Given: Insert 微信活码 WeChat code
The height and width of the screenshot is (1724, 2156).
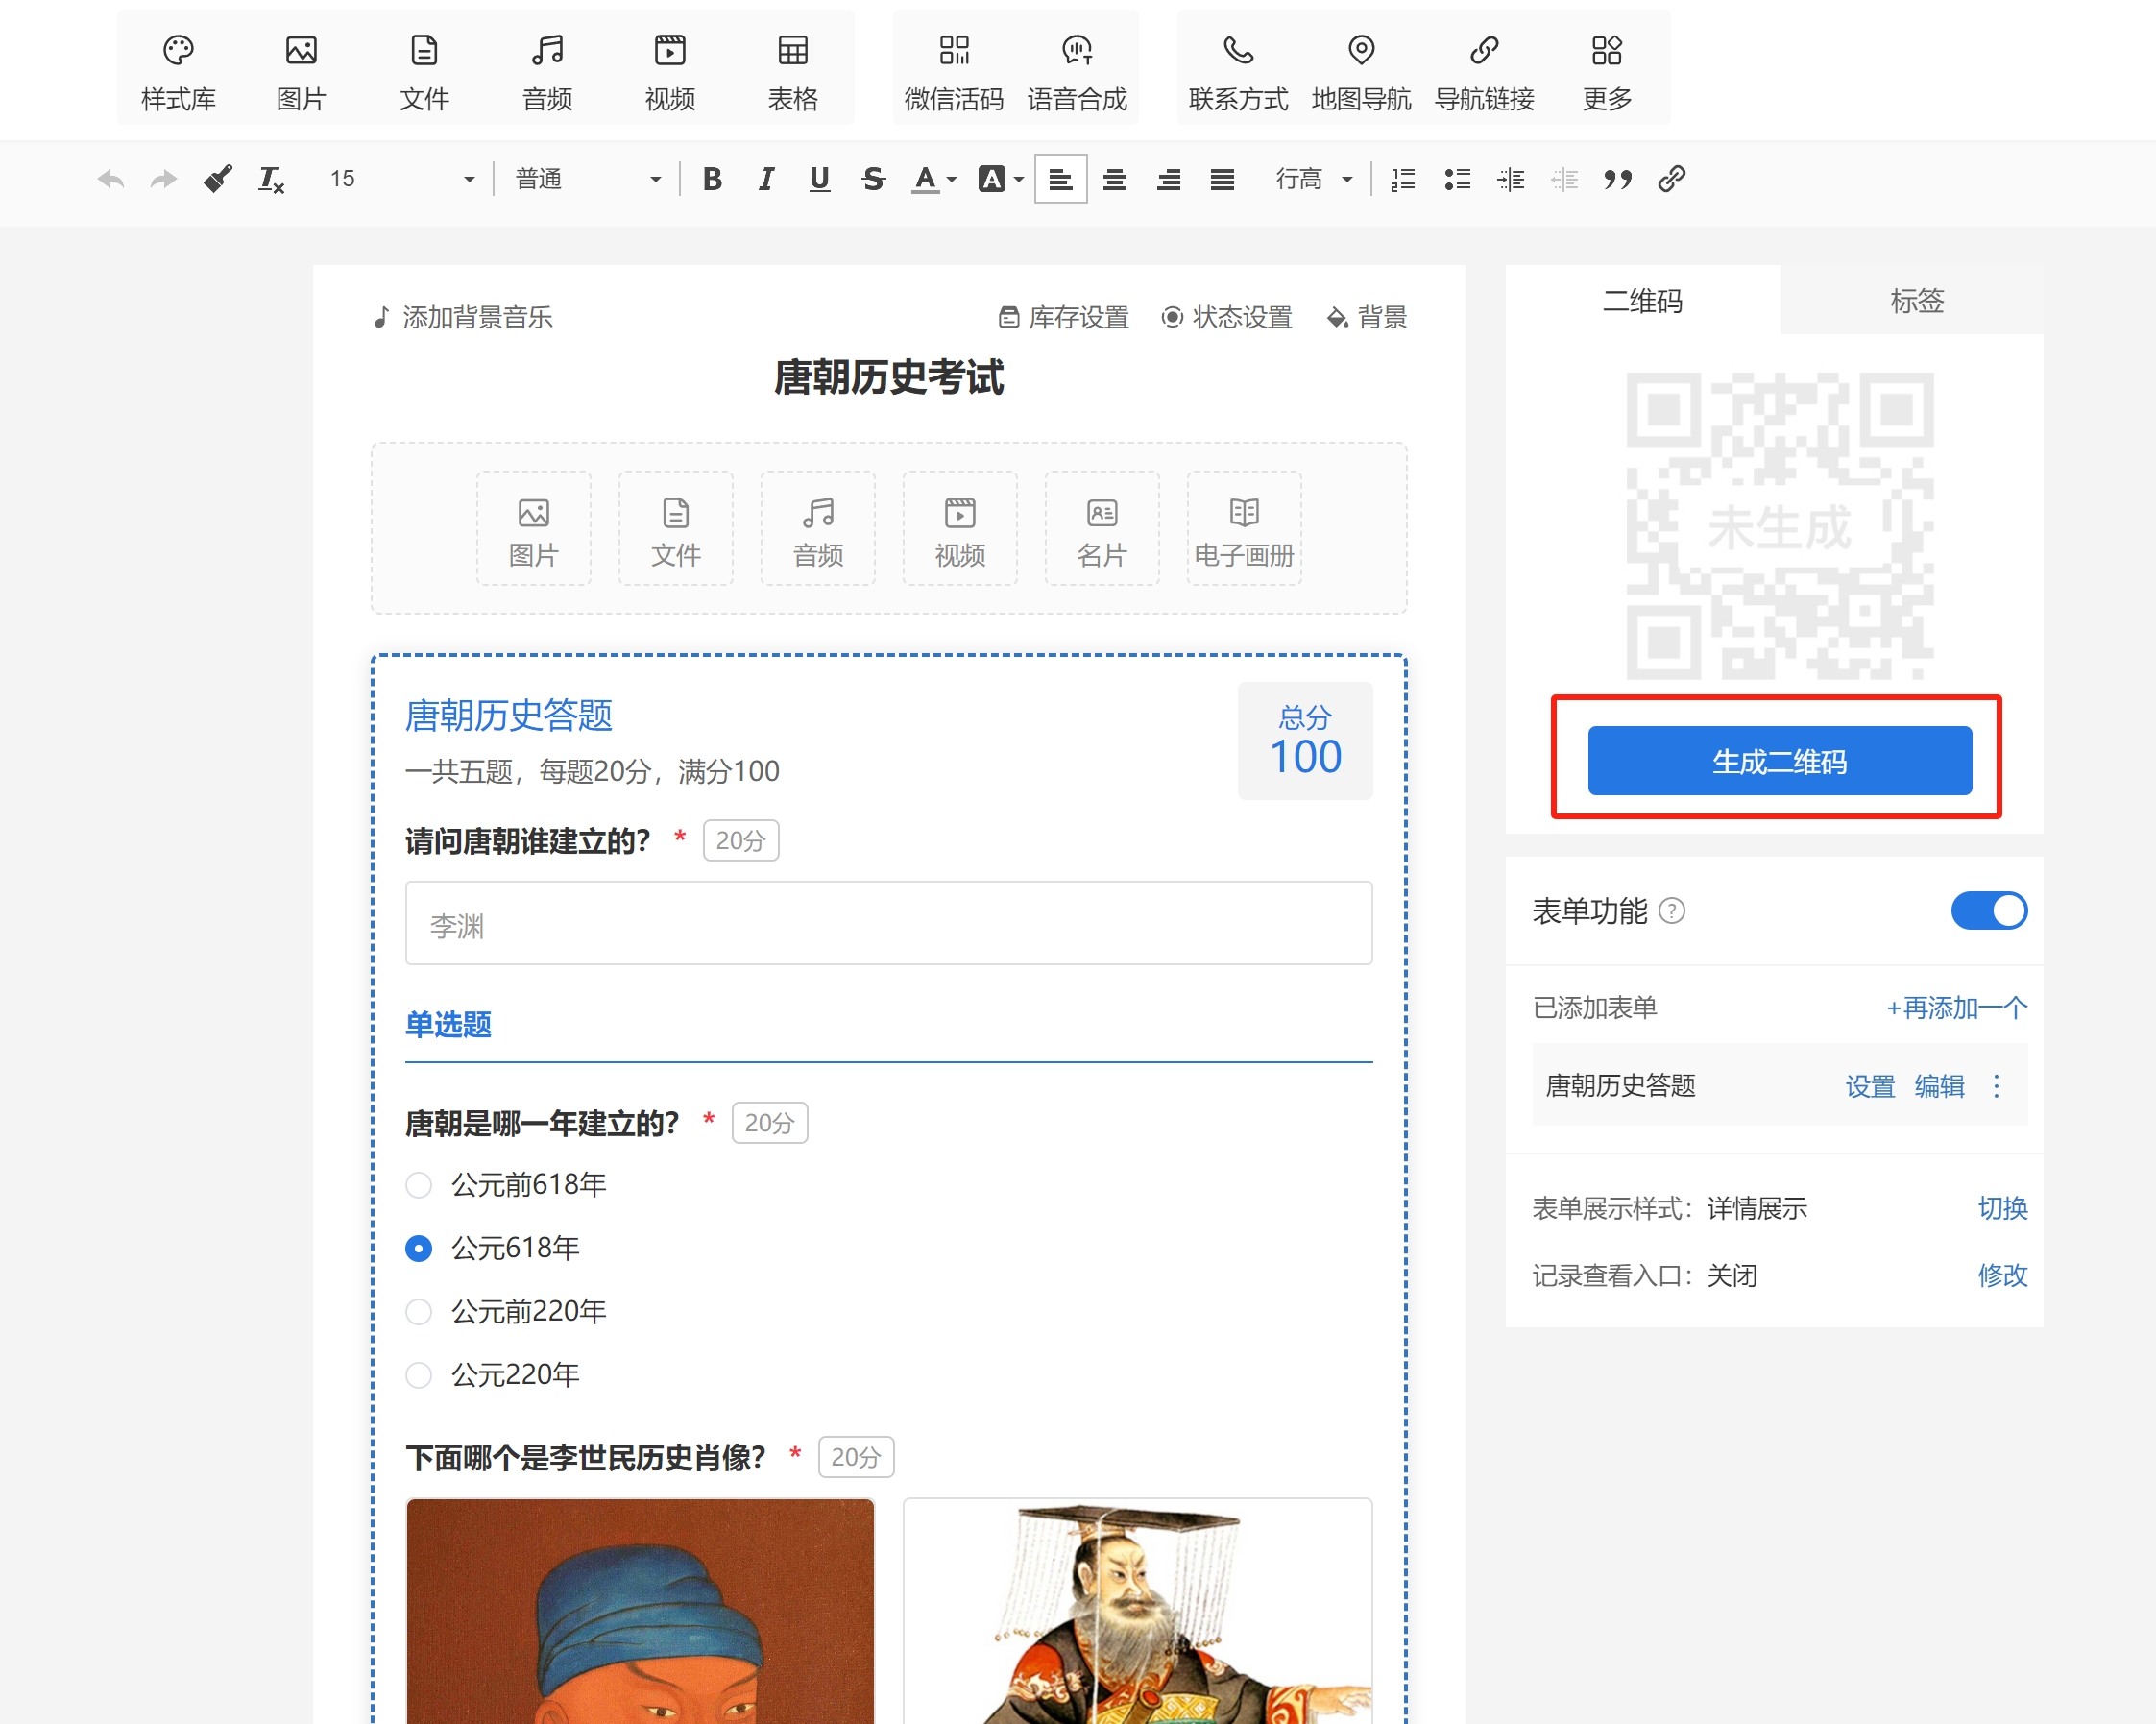Looking at the screenshot, I should (953, 70).
